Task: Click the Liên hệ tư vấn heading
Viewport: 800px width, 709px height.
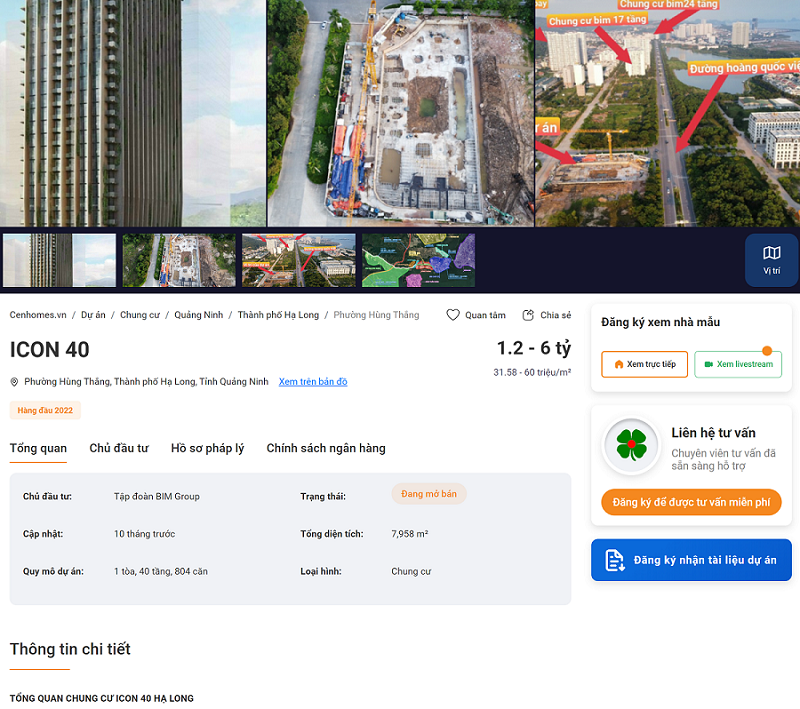Action: 713,433
